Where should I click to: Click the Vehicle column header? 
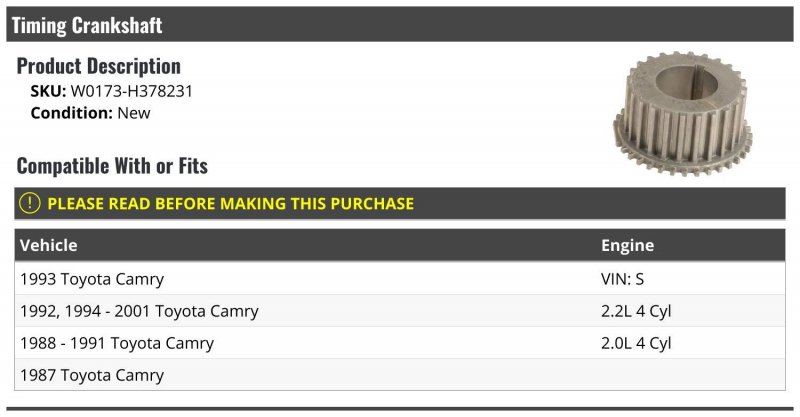click(x=49, y=245)
